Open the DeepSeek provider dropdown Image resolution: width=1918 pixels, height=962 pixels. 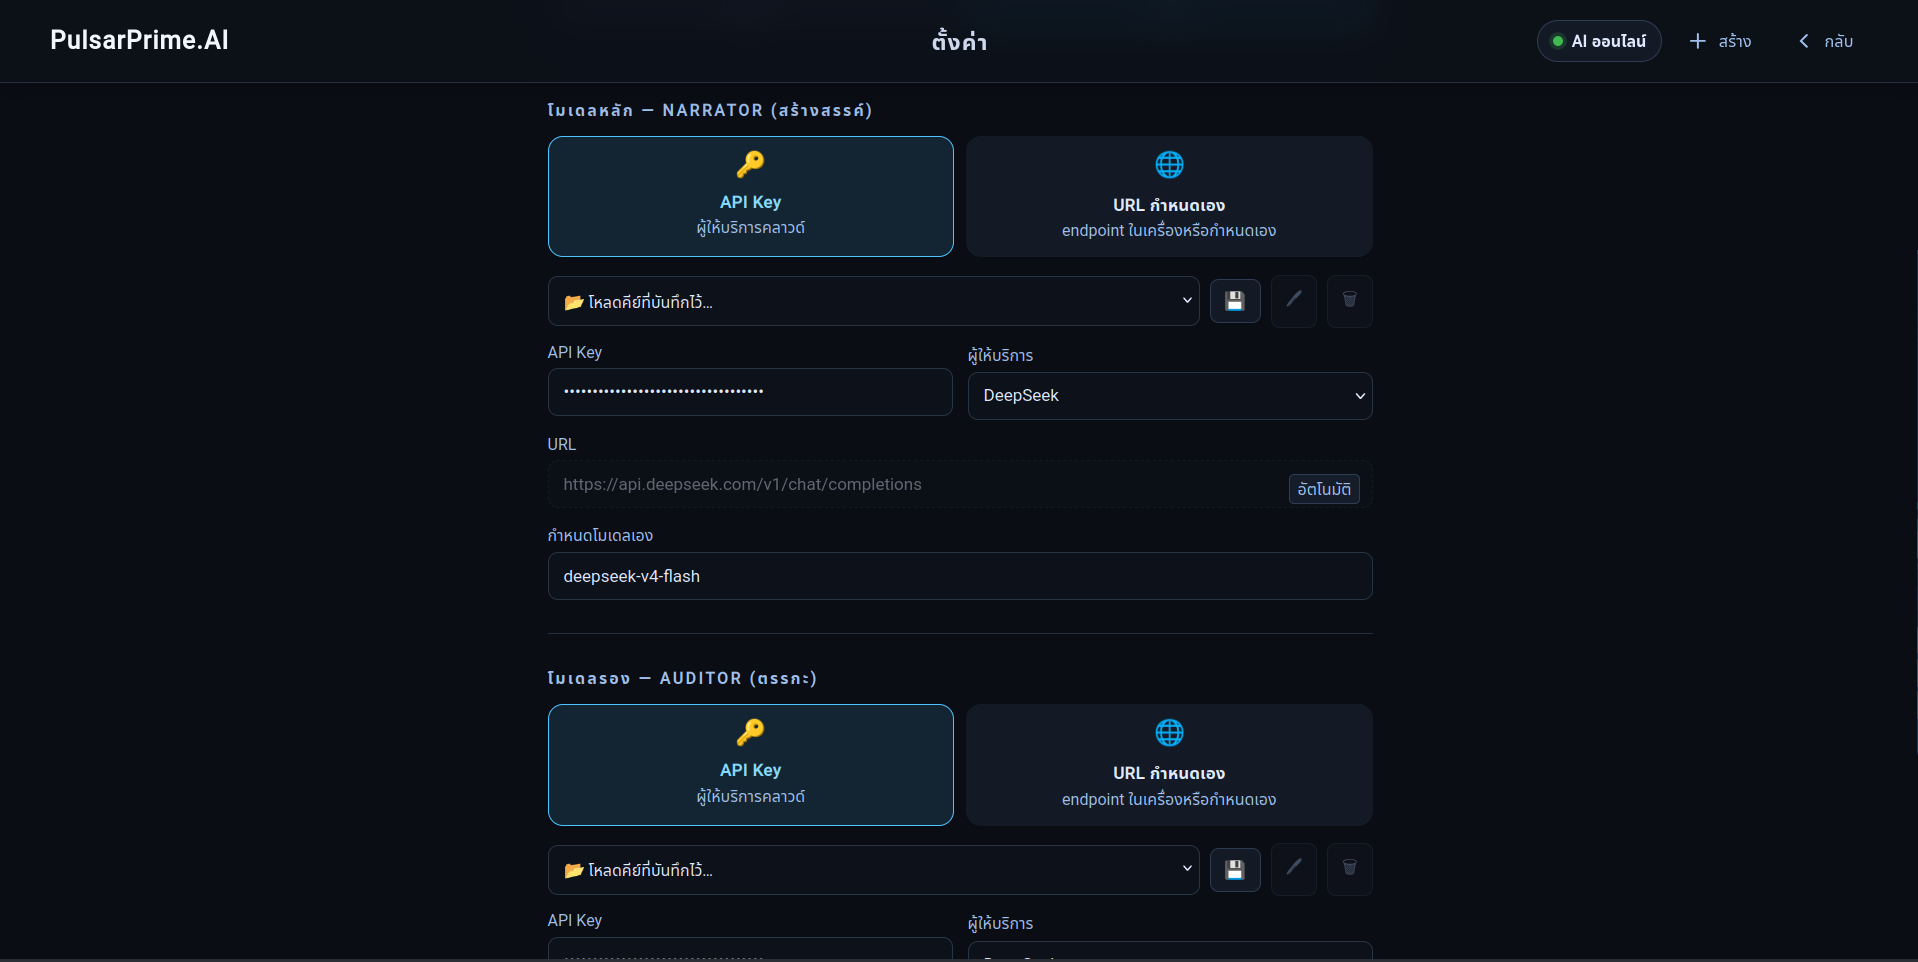pyautogui.click(x=1170, y=396)
